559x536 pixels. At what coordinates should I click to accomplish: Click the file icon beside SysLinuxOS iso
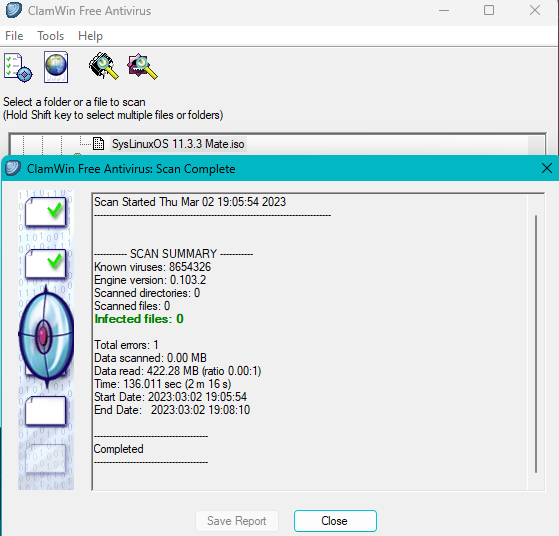click(x=98, y=144)
